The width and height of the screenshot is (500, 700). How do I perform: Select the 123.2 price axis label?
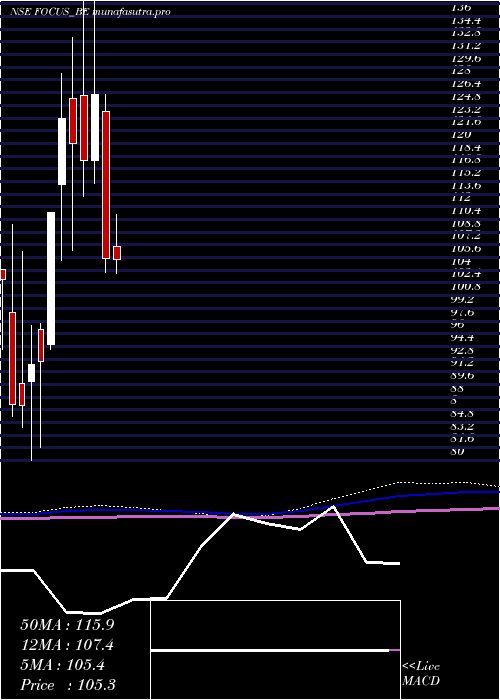(x=467, y=108)
